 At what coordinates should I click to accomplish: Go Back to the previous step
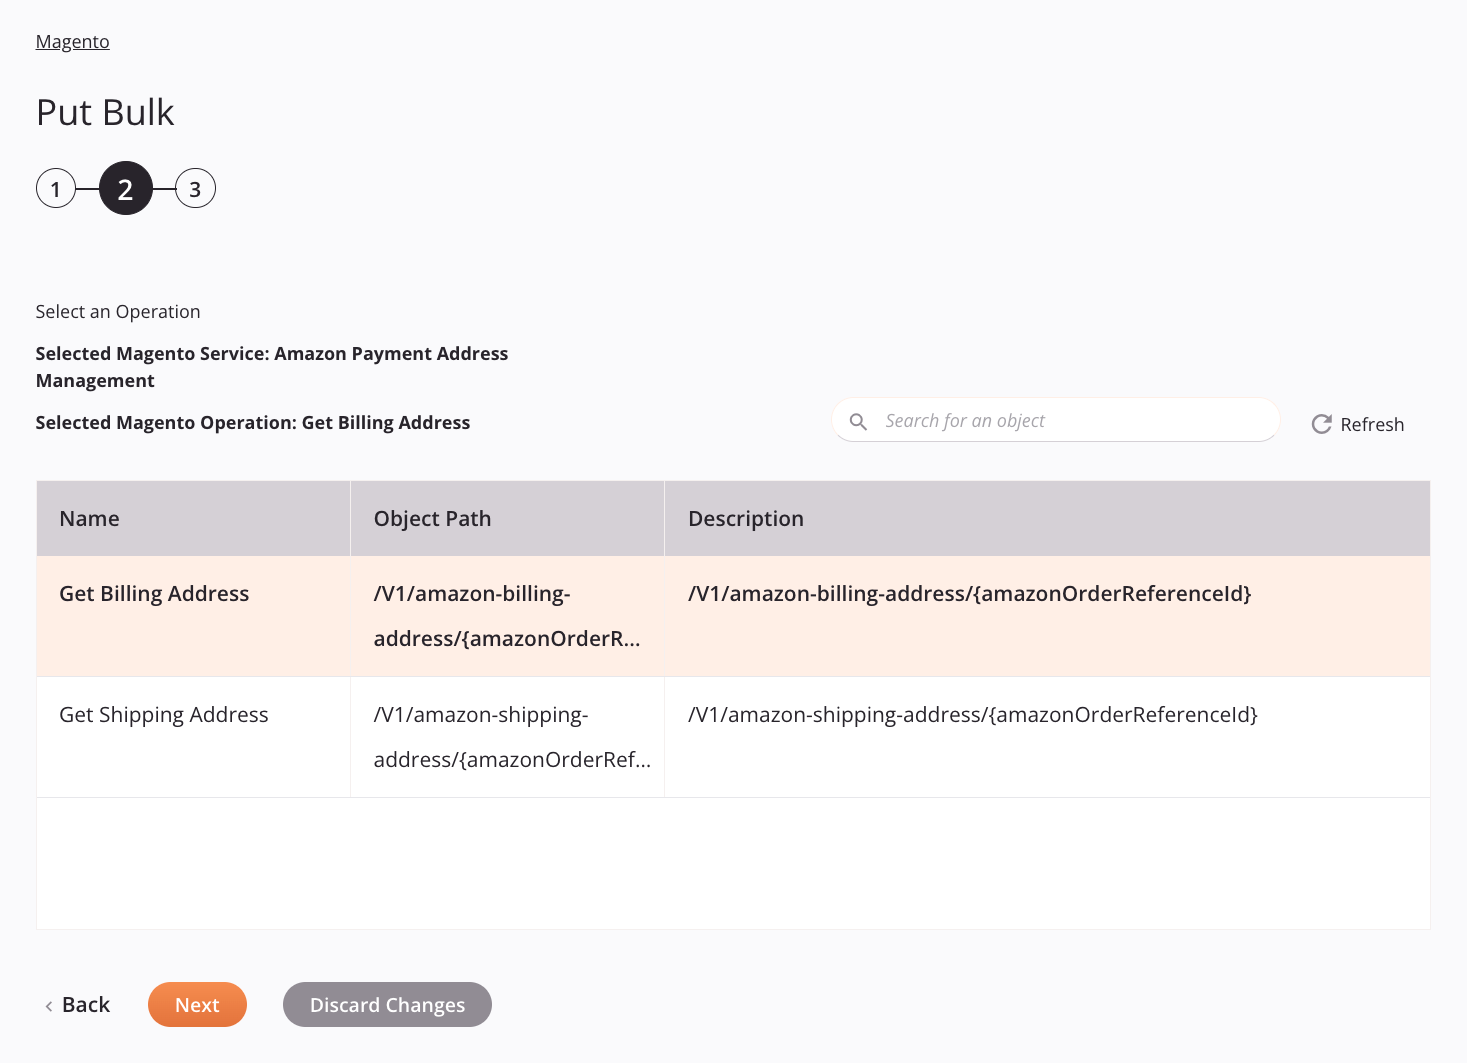[x=77, y=1005]
